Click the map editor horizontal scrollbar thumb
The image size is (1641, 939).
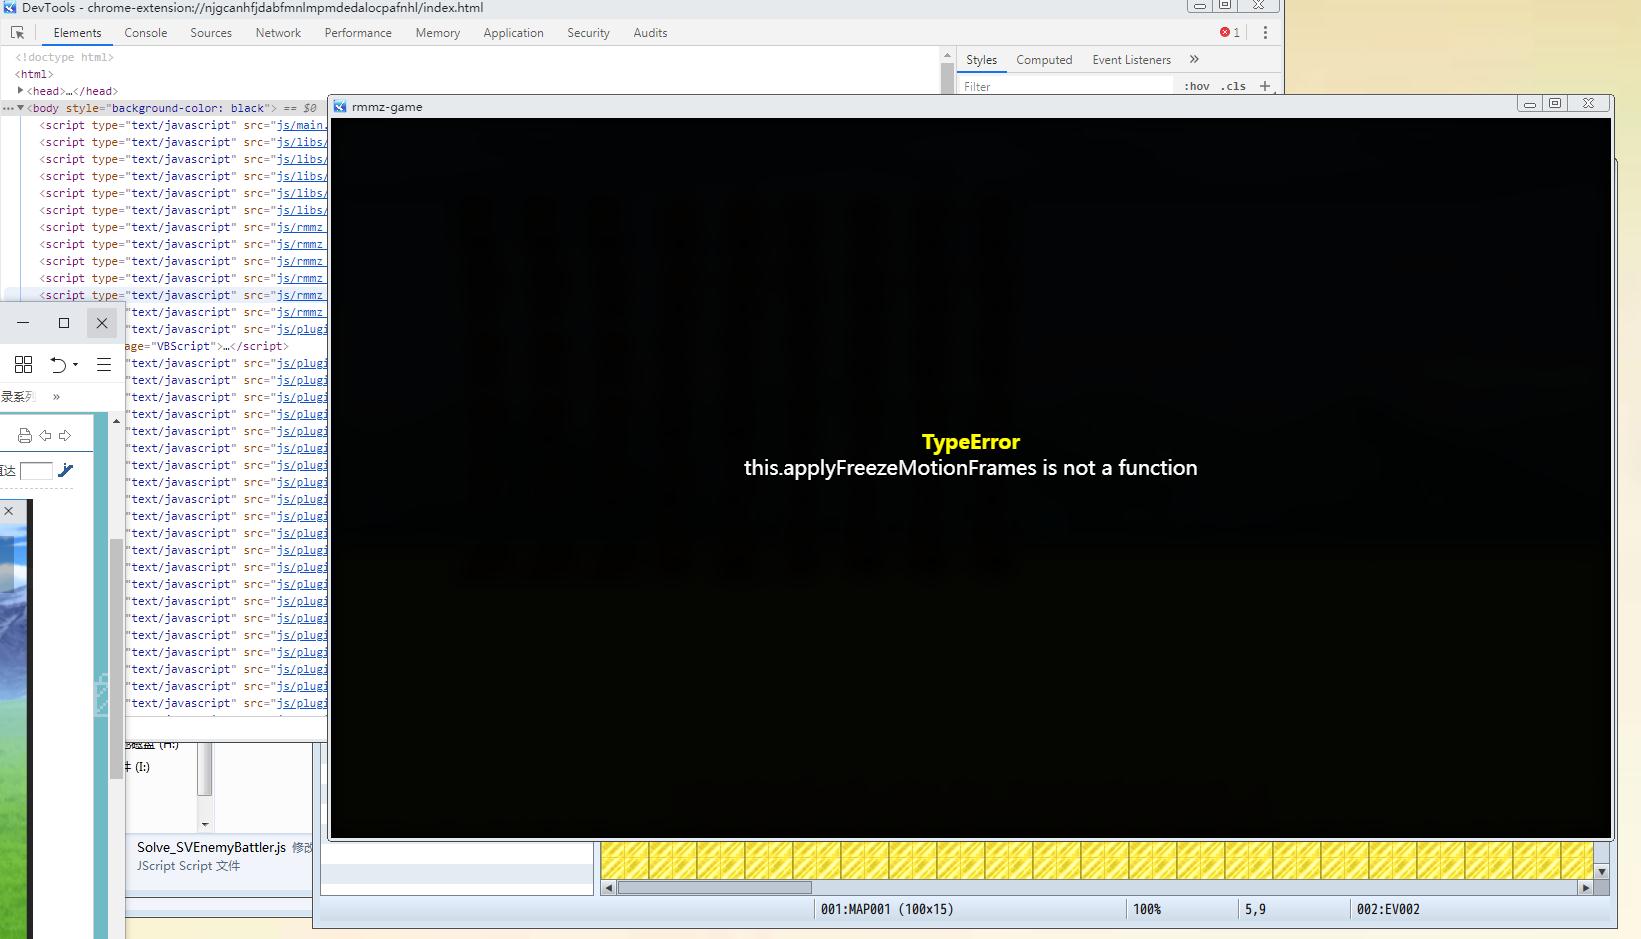point(714,887)
